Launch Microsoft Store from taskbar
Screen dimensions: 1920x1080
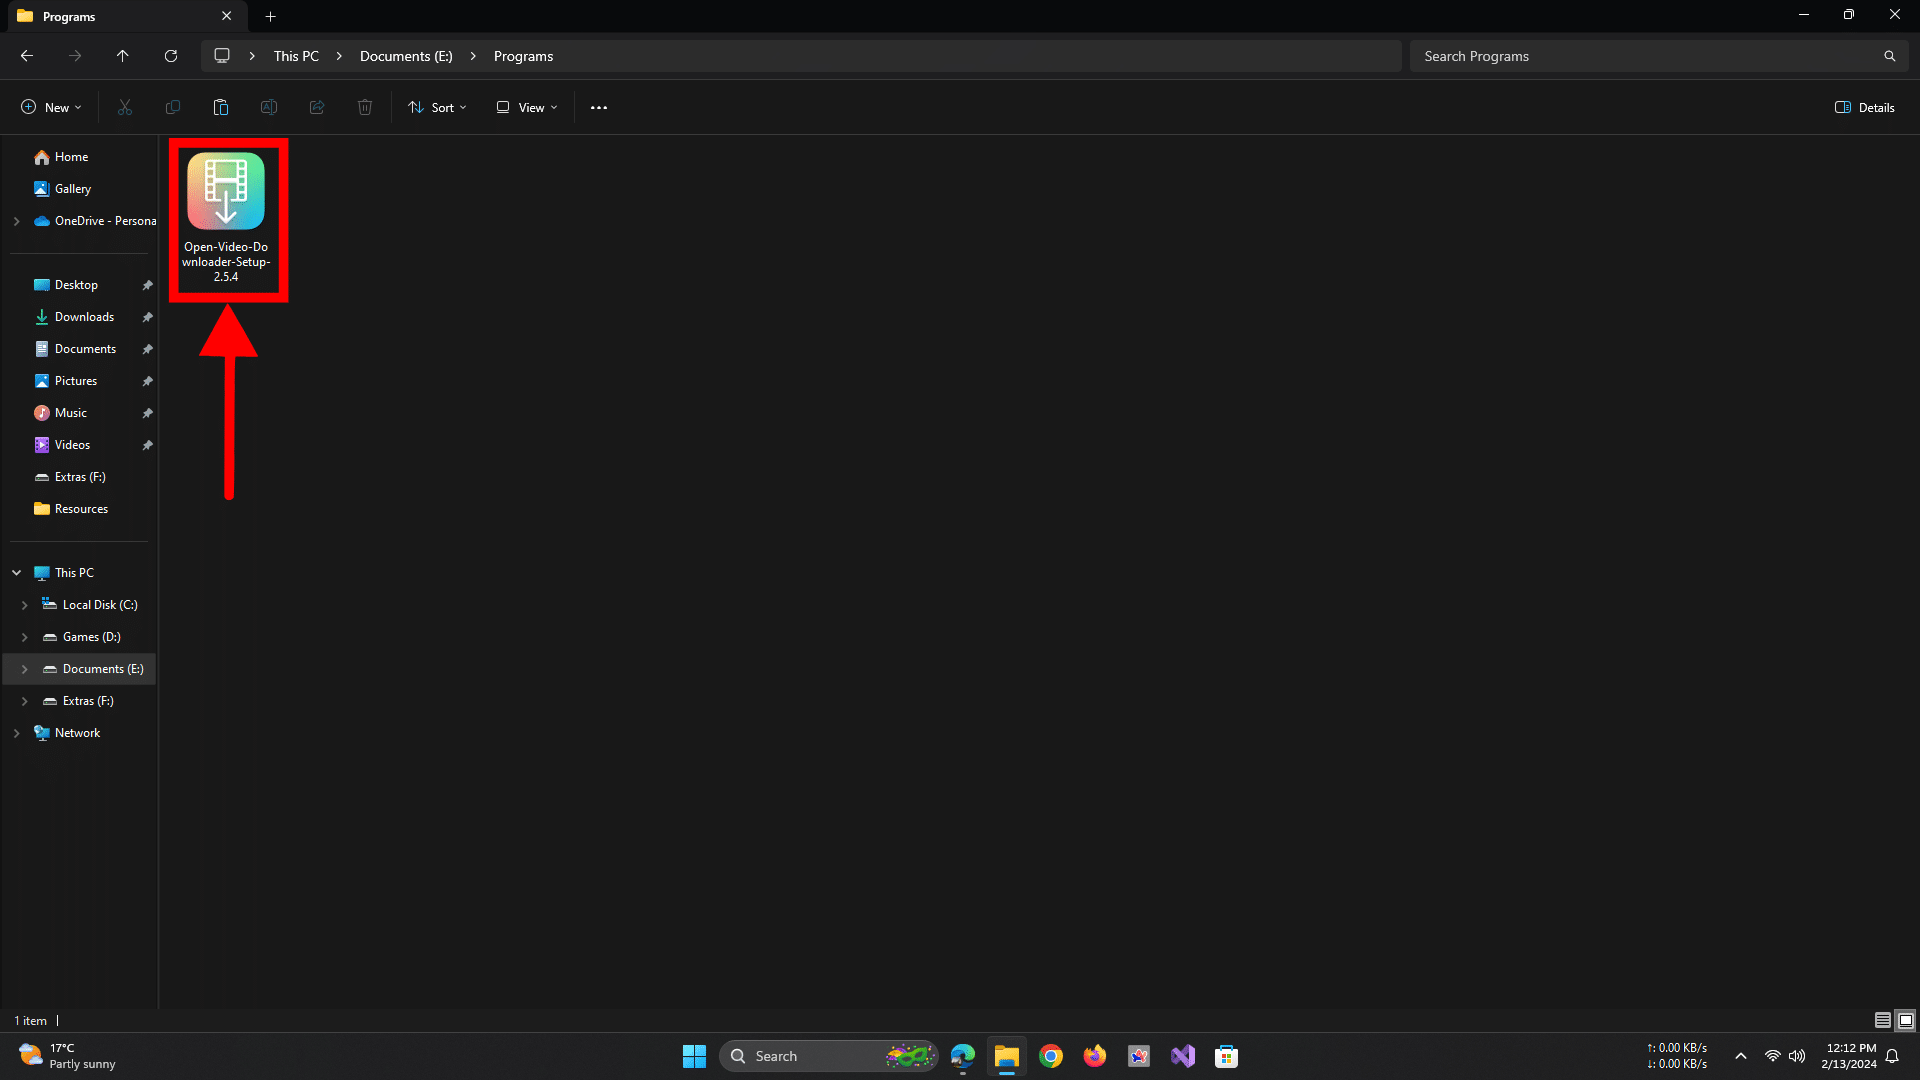1226,1056
